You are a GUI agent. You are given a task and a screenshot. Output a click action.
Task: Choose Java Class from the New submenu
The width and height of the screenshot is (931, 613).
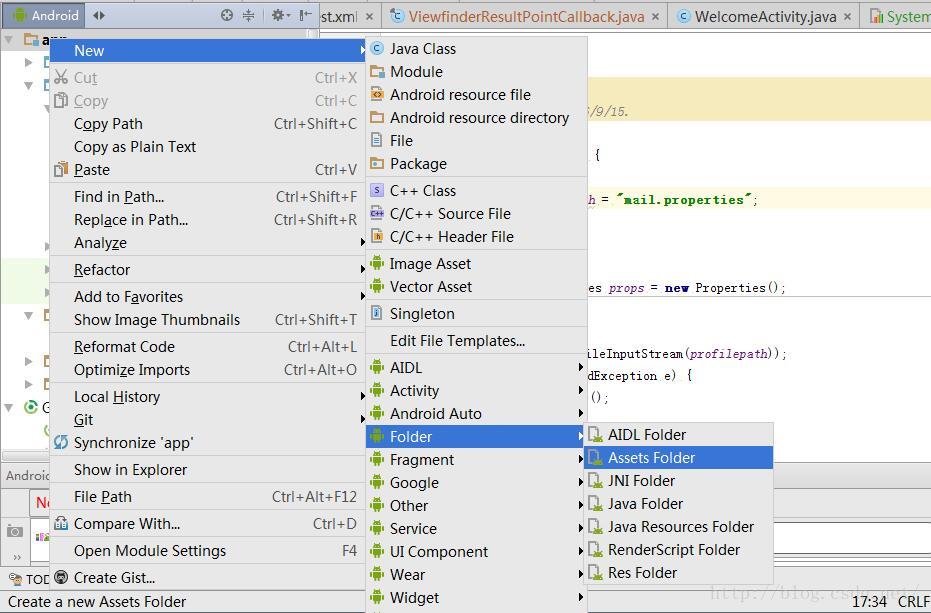coord(476,49)
